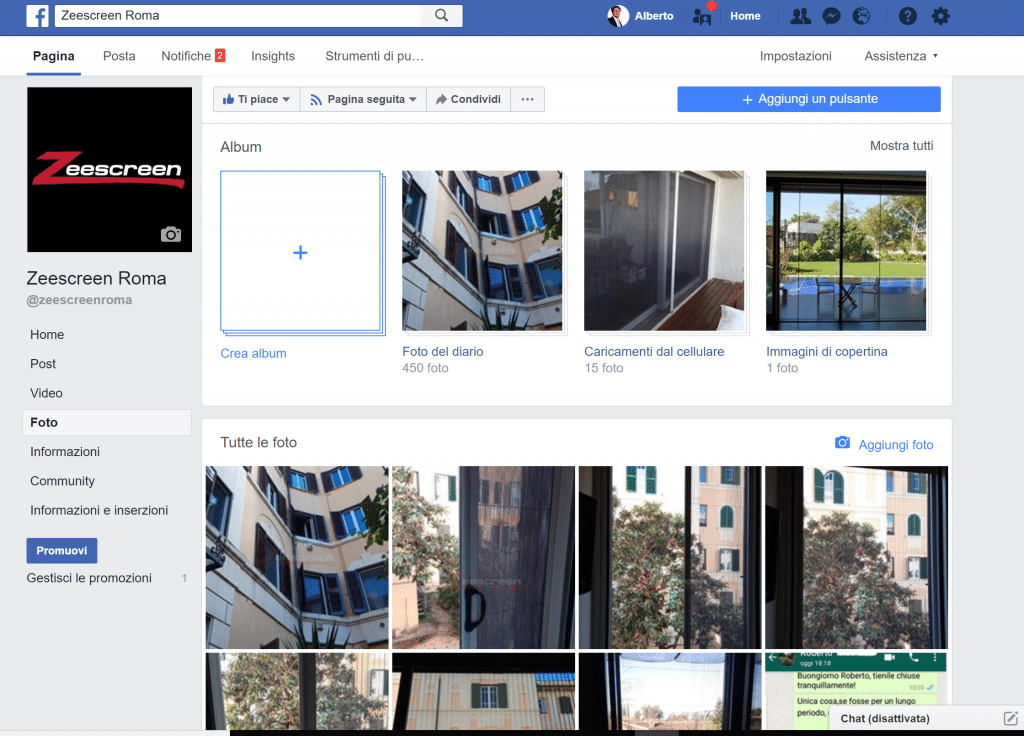The height and width of the screenshot is (736, 1024).
Task: Click the Promuovi button
Action: (61, 551)
